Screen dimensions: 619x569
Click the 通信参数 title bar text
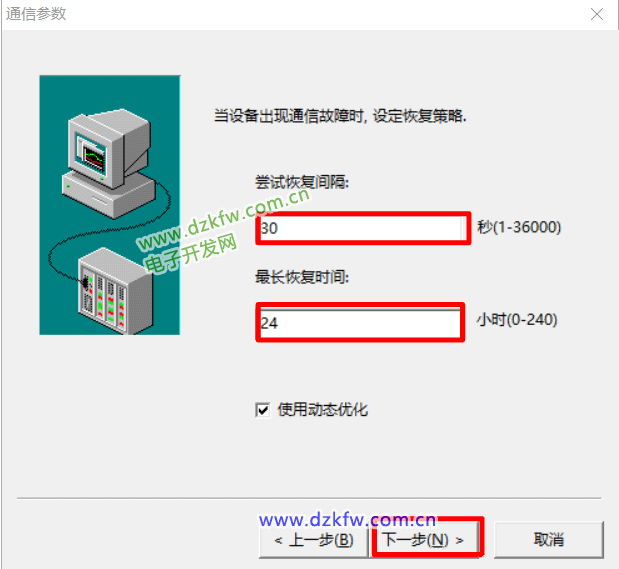tap(36, 14)
